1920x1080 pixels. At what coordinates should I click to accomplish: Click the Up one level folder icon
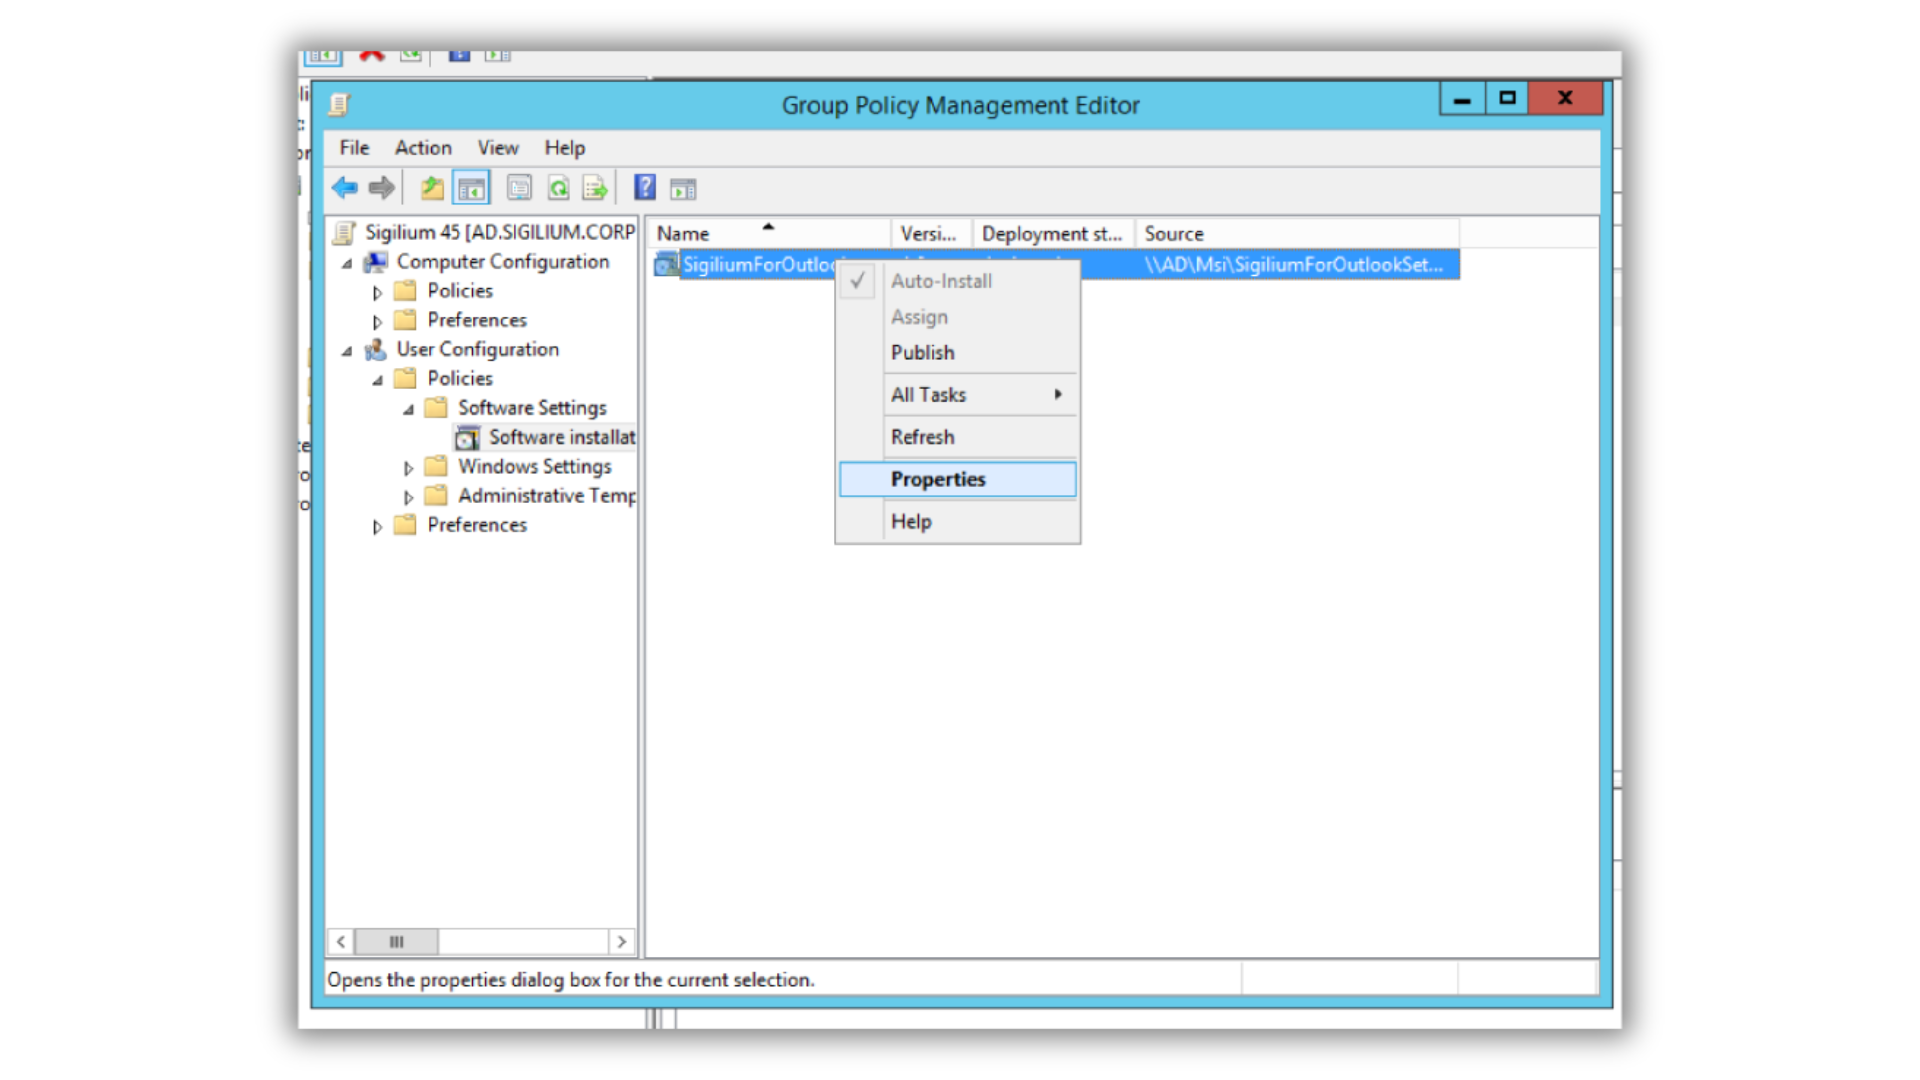click(x=432, y=188)
